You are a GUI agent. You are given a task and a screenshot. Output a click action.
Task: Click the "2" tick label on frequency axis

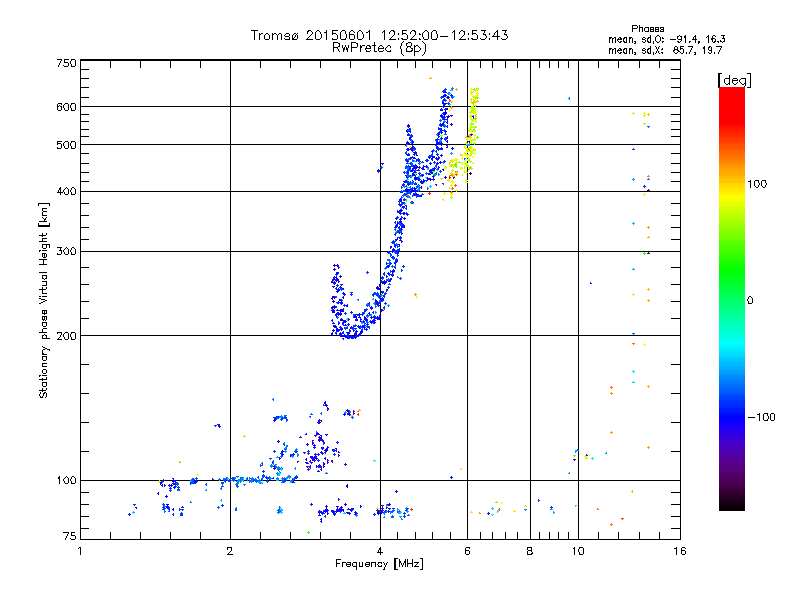pyautogui.click(x=230, y=551)
